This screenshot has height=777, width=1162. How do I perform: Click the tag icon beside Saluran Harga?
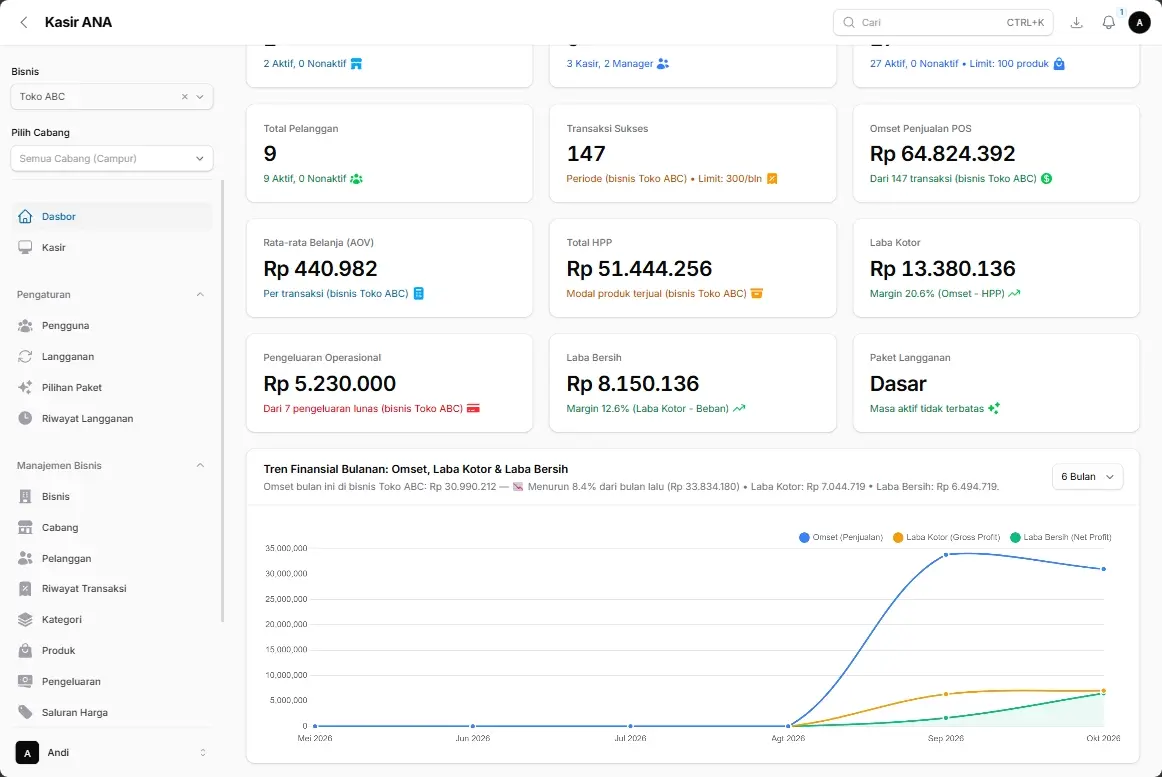coord(25,712)
